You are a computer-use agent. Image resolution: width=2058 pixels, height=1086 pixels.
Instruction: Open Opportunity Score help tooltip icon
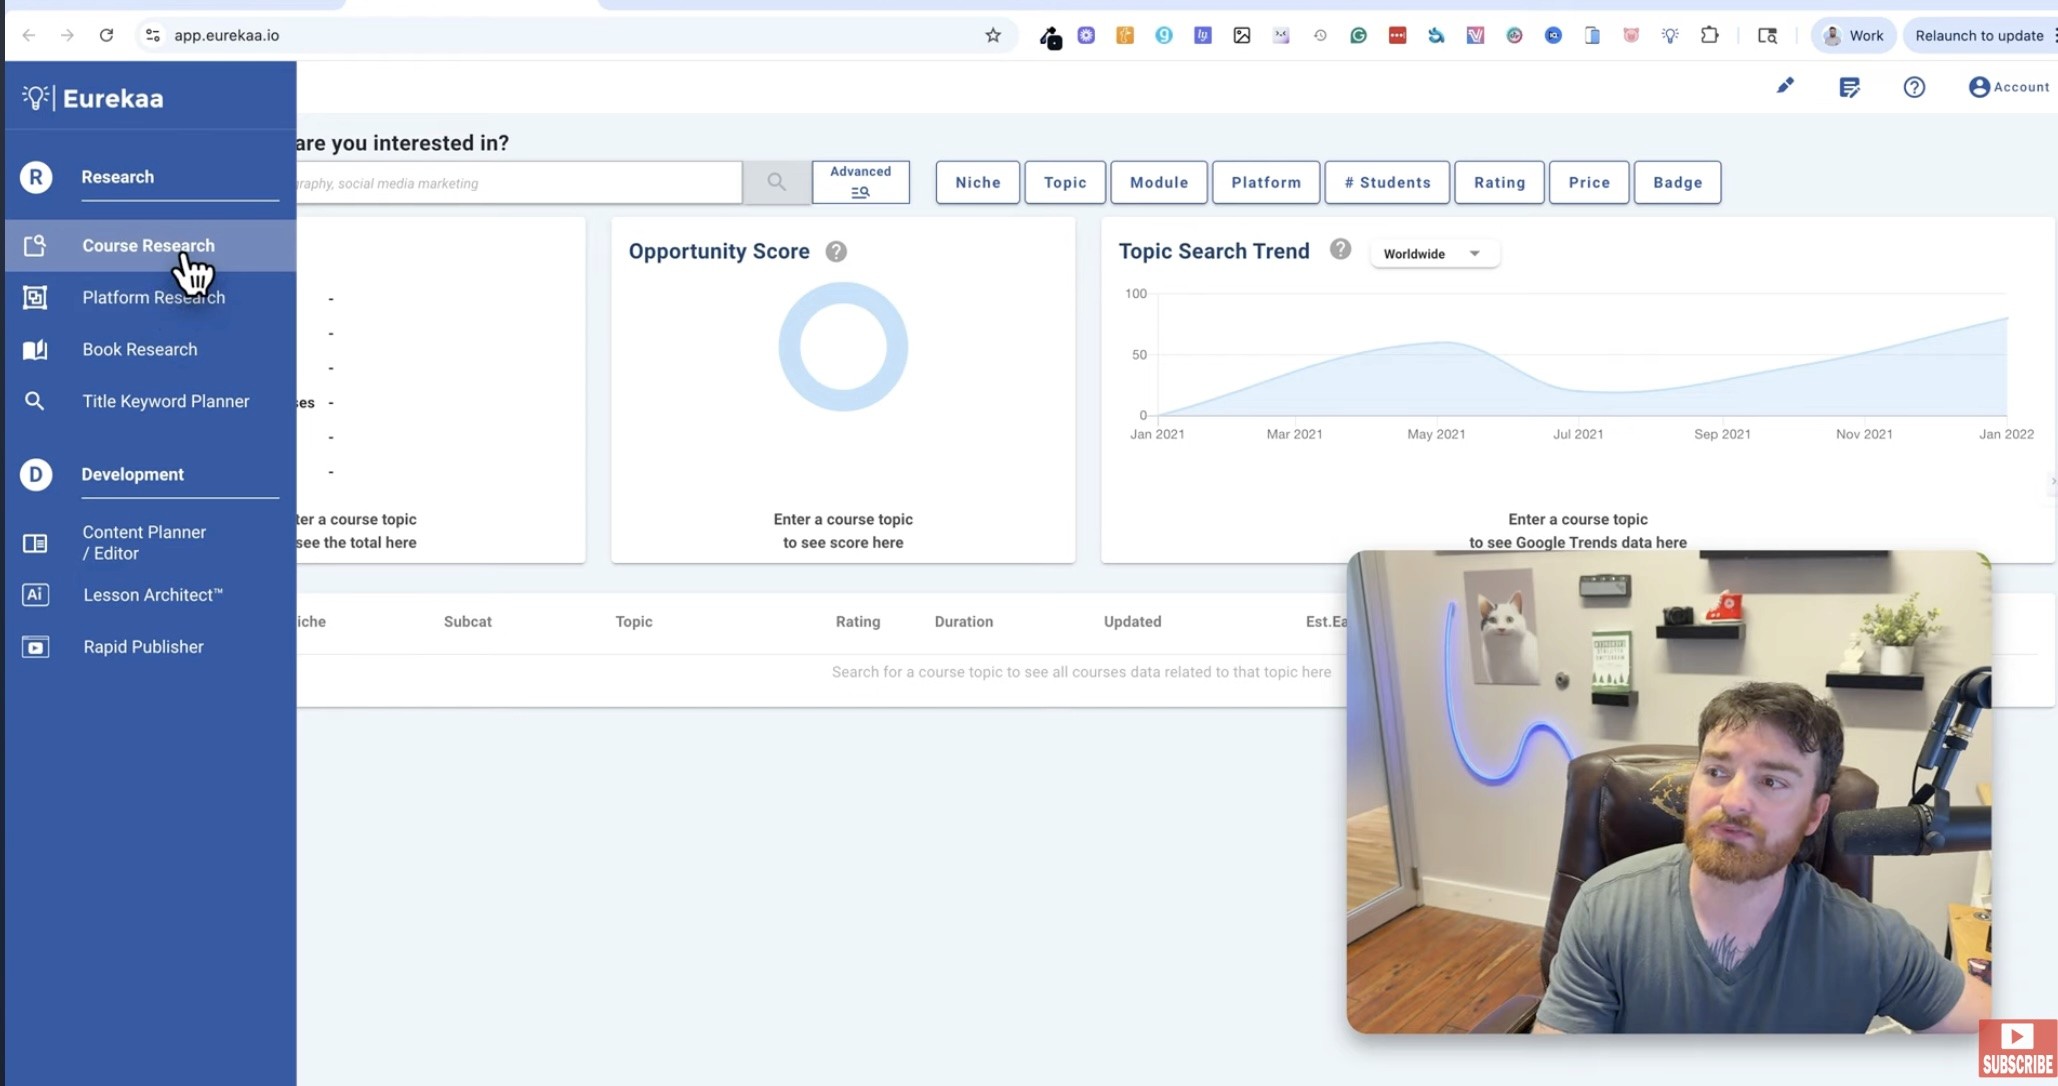coord(836,252)
